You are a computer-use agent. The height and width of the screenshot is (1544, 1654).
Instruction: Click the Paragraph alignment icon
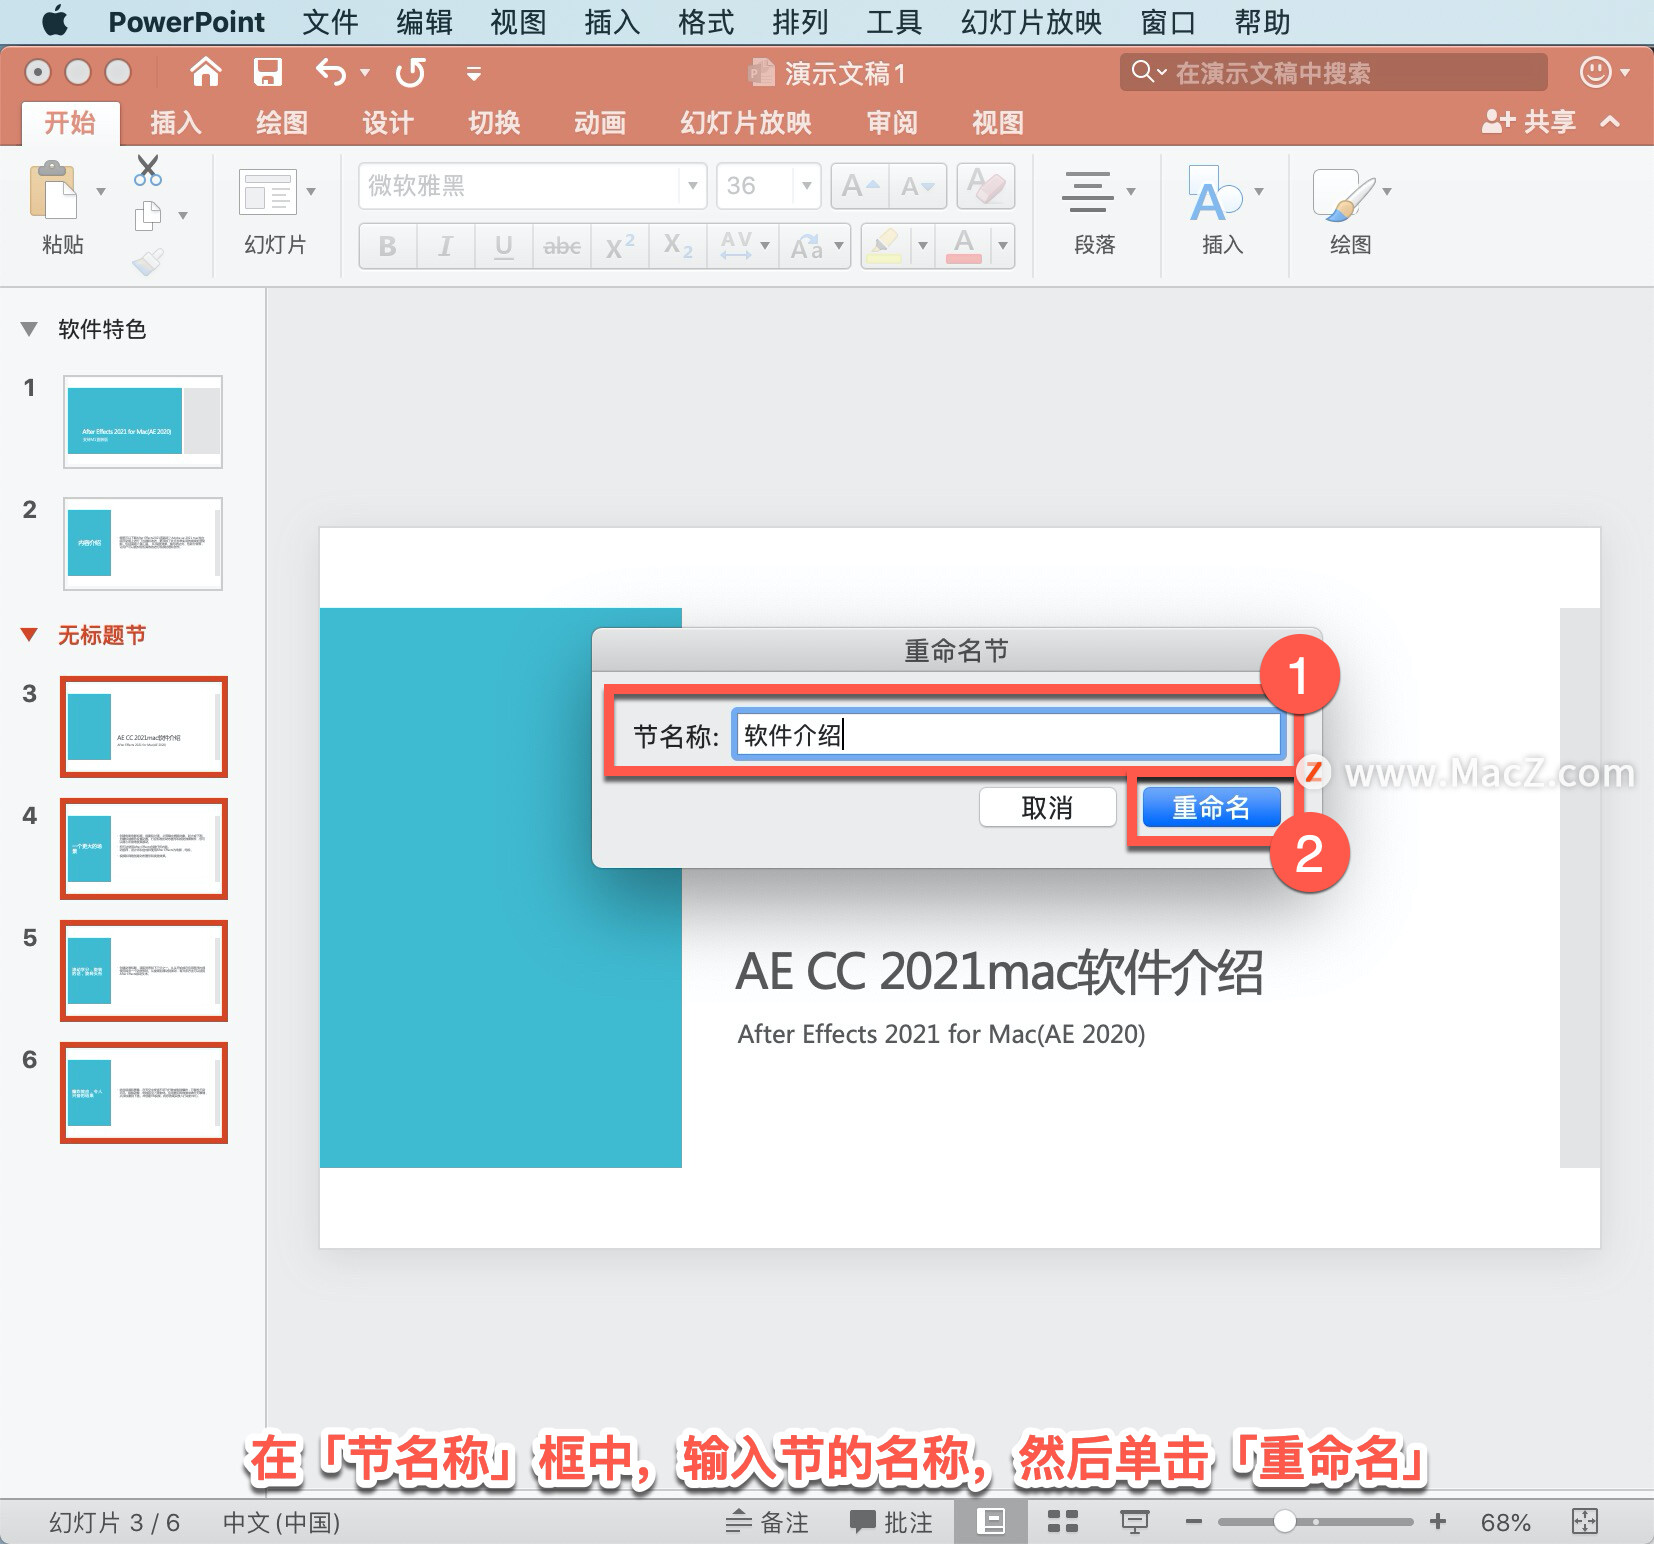pos(1087,191)
